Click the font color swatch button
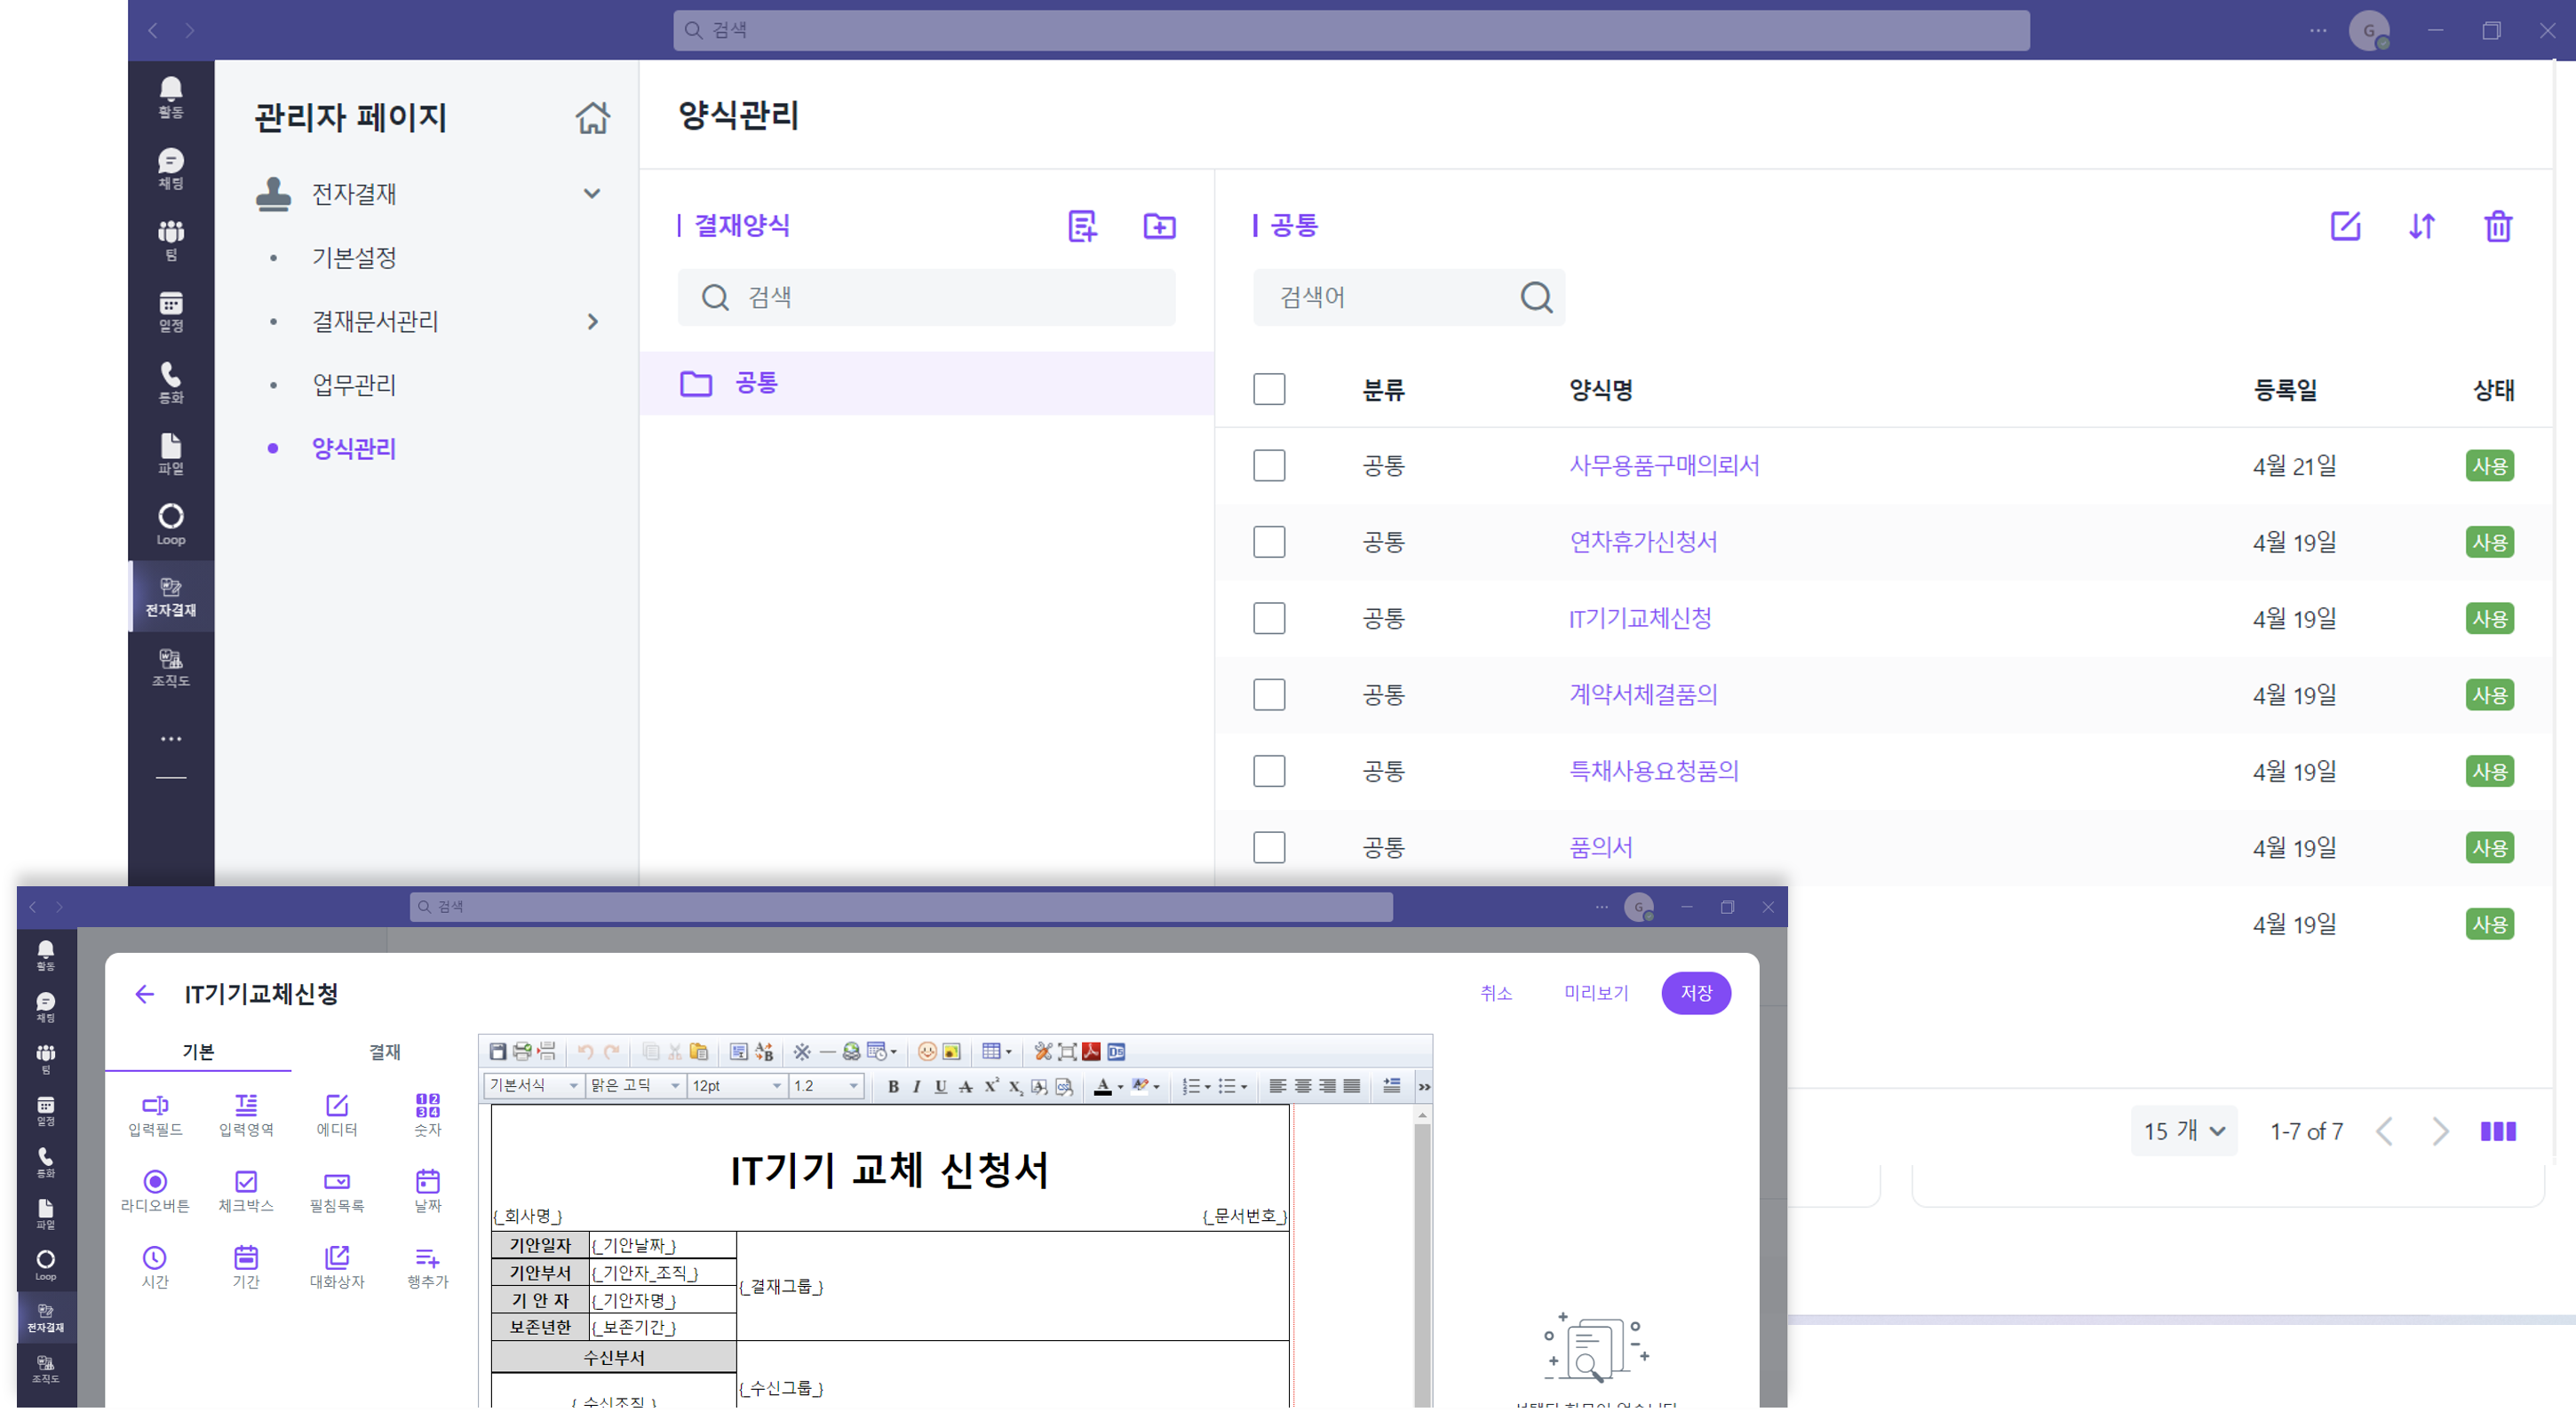The width and height of the screenshot is (2576, 1412). [x=1103, y=1087]
